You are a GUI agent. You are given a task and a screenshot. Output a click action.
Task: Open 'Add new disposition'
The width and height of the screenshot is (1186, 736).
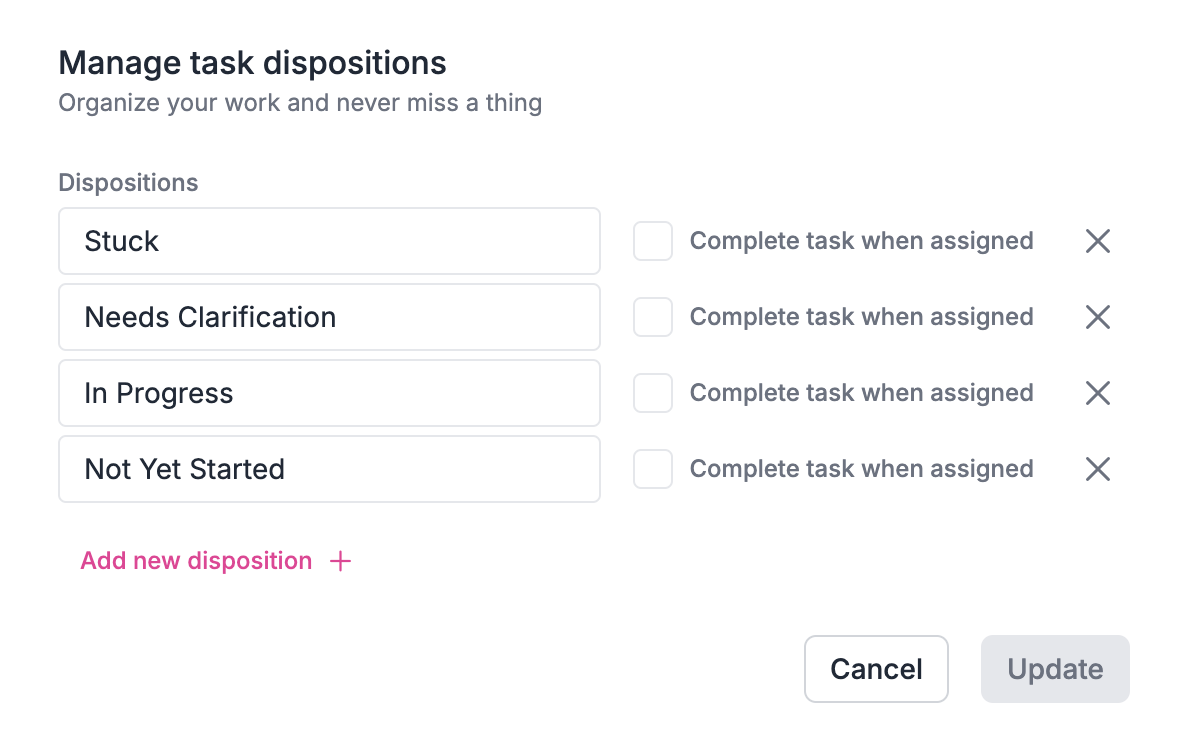[196, 561]
